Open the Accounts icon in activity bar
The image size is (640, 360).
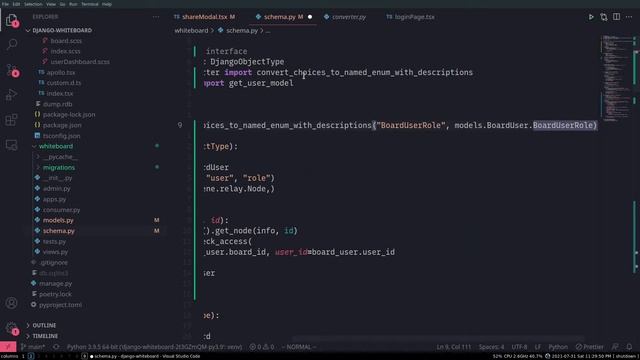click(x=11, y=303)
